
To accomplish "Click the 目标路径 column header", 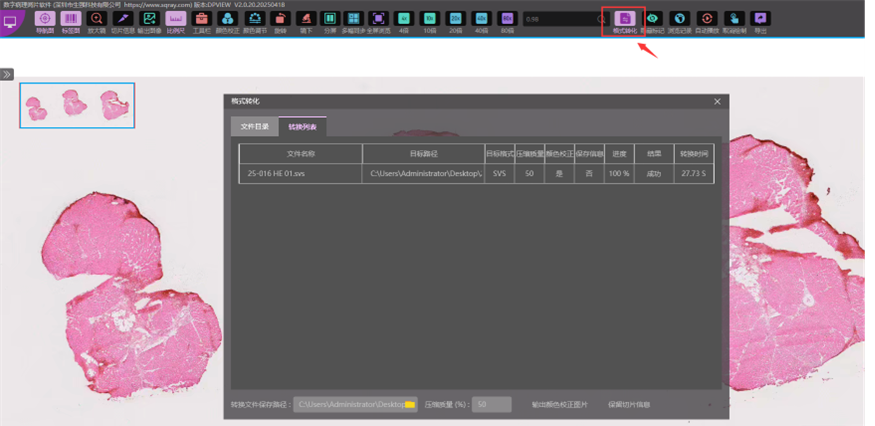I will coord(424,154).
